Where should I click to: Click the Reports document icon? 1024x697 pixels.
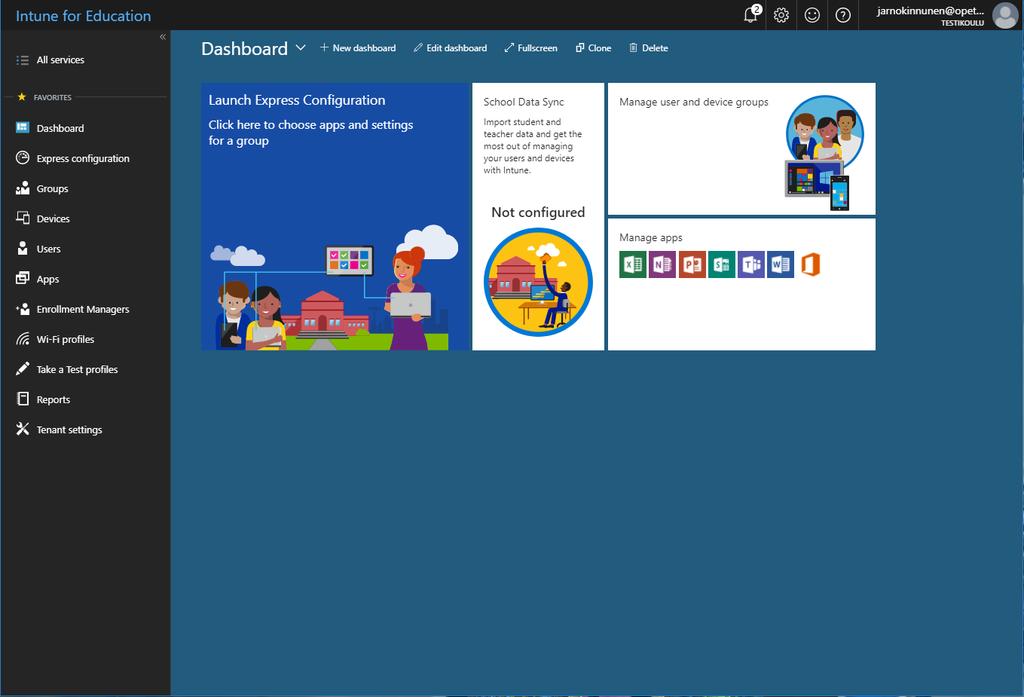(22, 398)
